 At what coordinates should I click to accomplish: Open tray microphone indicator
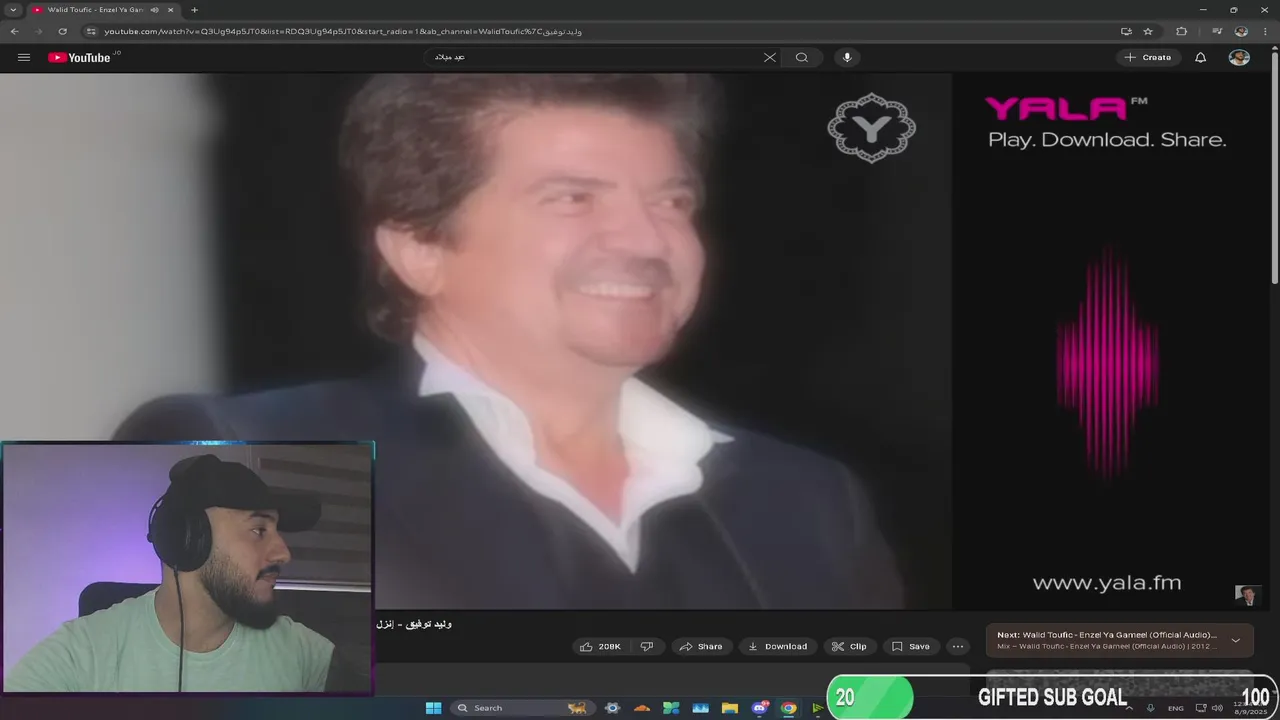pyautogui.click(x=1151, y=708)
